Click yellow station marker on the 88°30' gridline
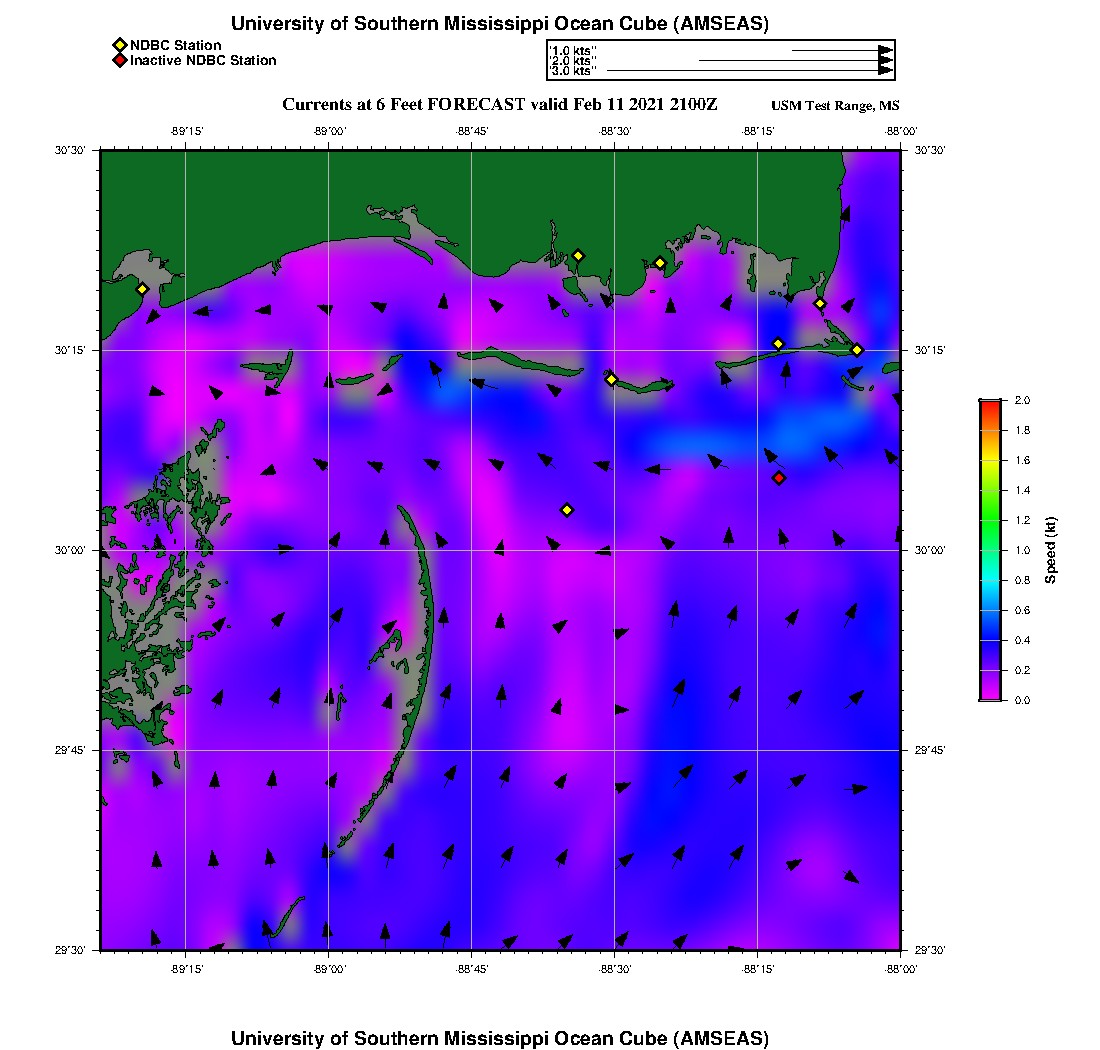The height and width of the screenshot is (1050, 1100). tap(611, 379)
